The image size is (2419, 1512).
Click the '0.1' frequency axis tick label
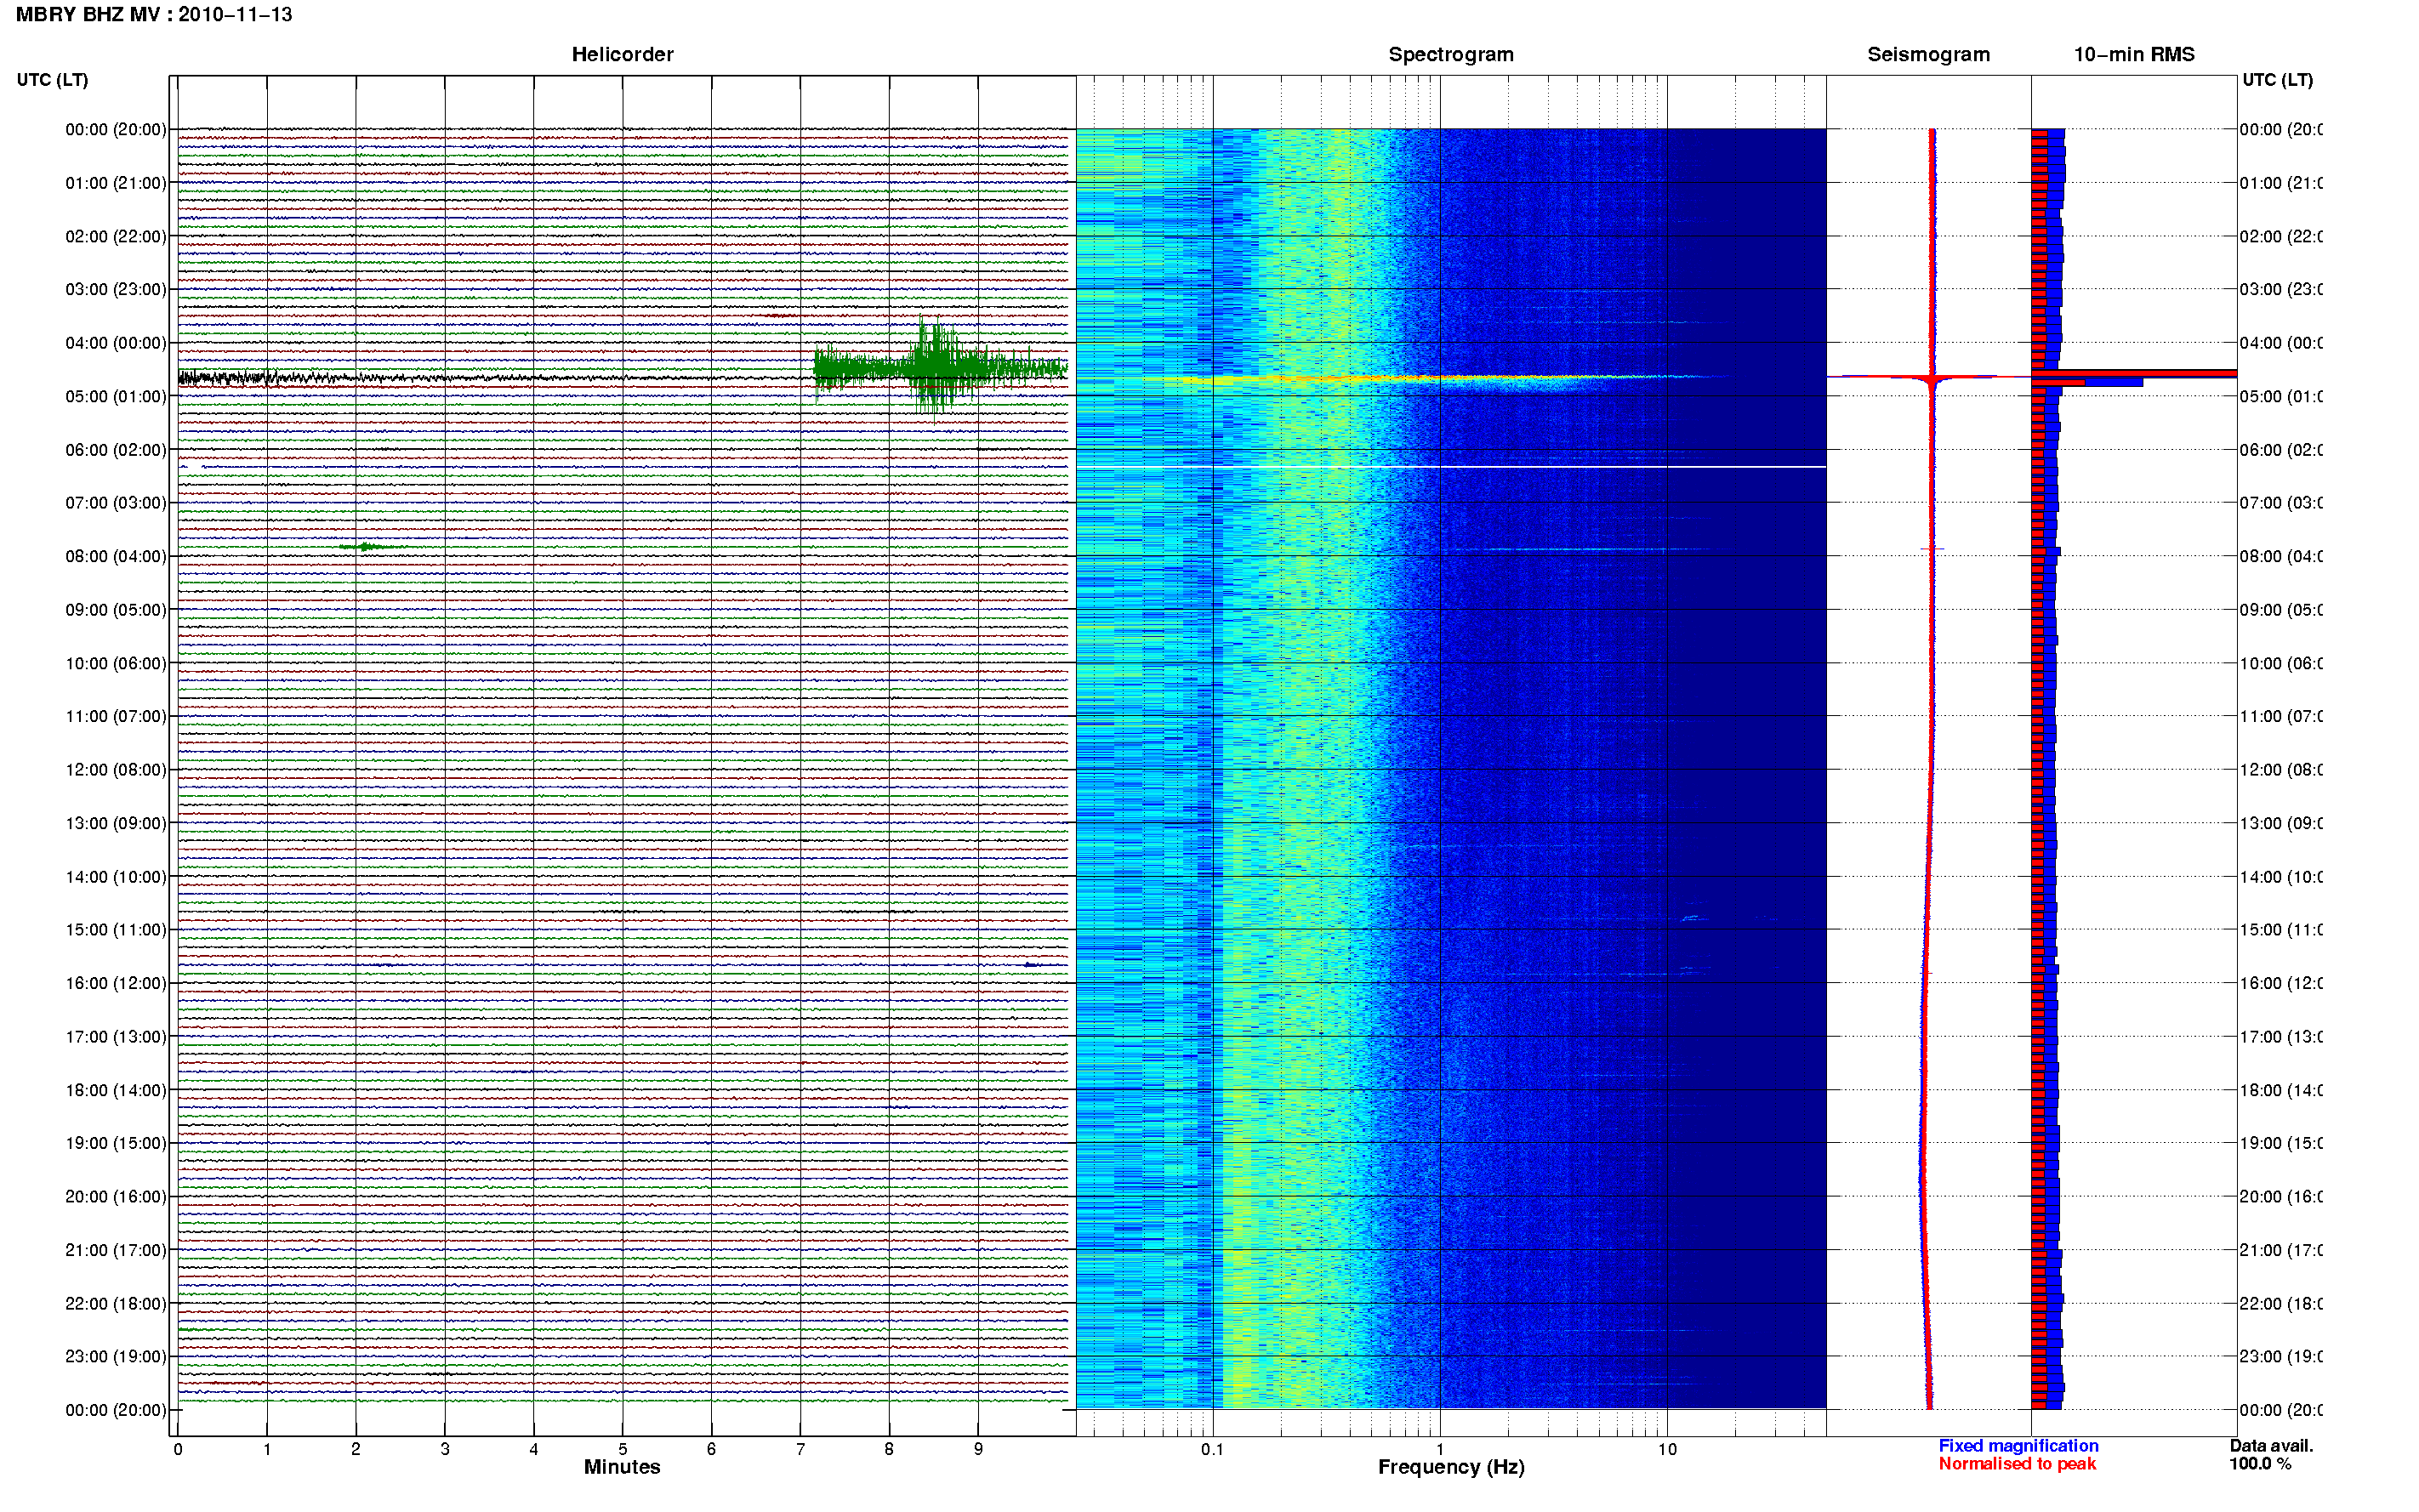1212,1449
